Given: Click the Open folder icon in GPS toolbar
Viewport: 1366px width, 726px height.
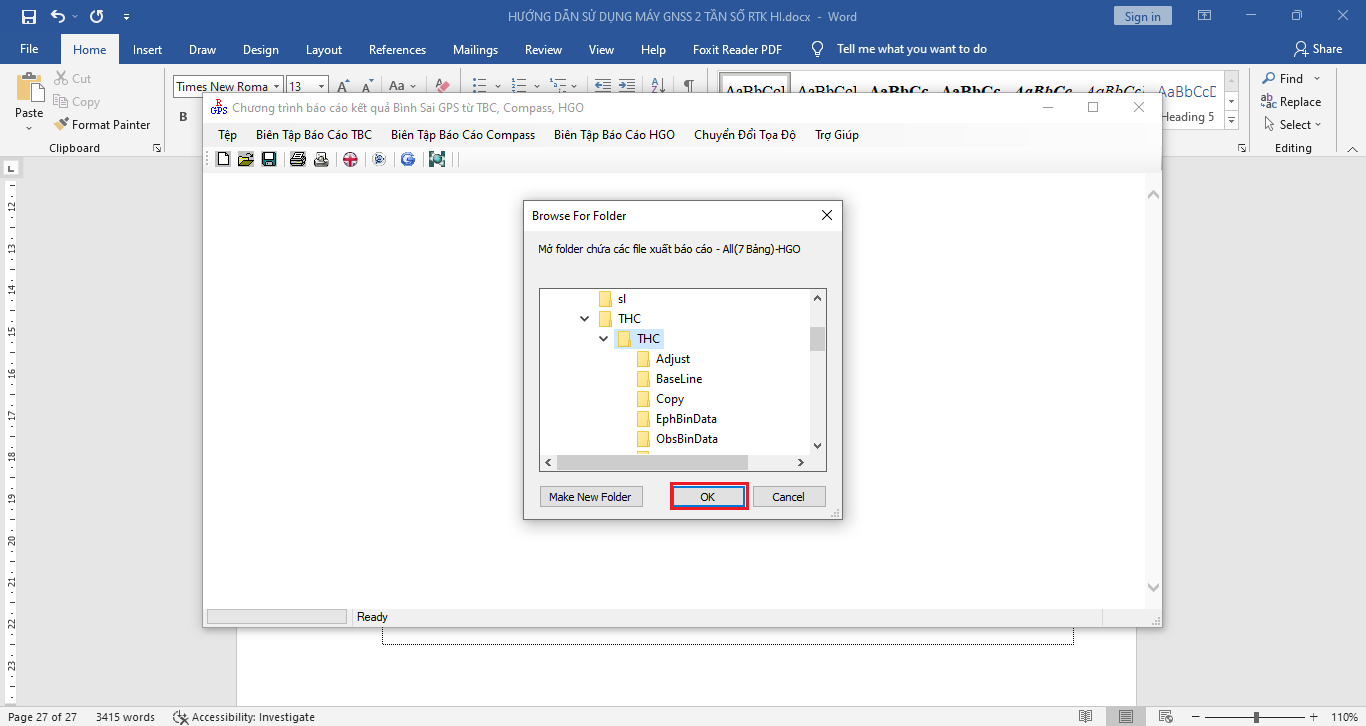Looking at the screenshot, I should click(245, 159).
